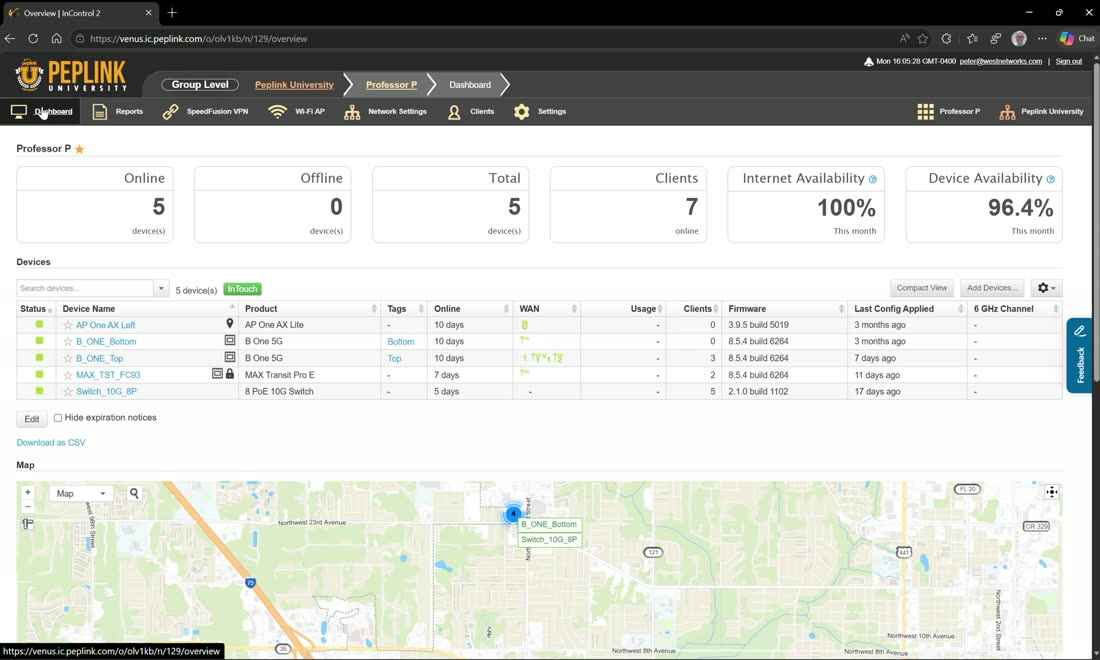Zoom in on the map

pyautogui.click(x=27, y=492)
